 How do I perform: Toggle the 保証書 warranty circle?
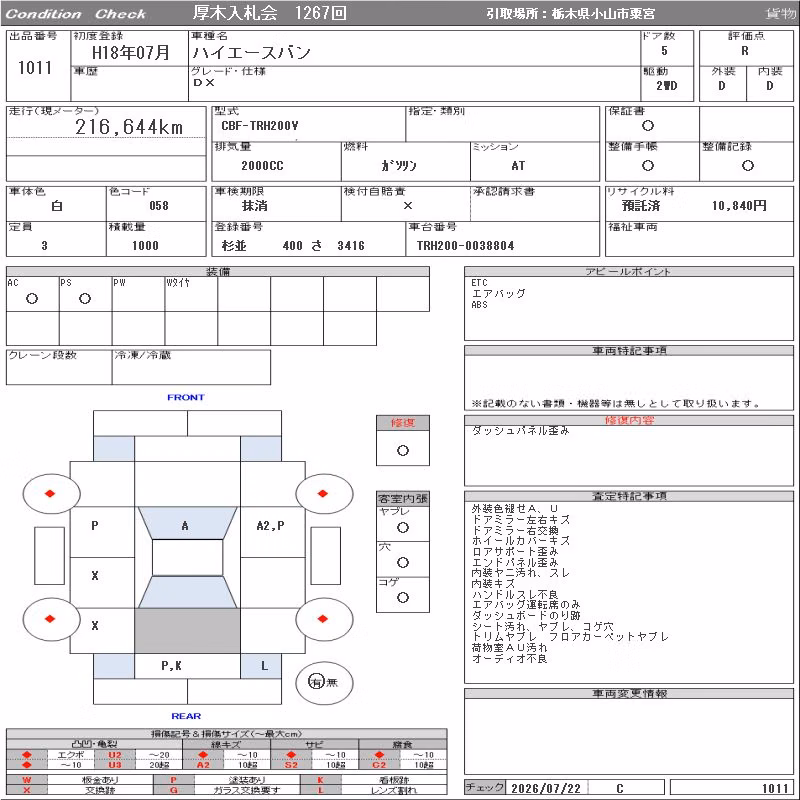pos(648,126)
